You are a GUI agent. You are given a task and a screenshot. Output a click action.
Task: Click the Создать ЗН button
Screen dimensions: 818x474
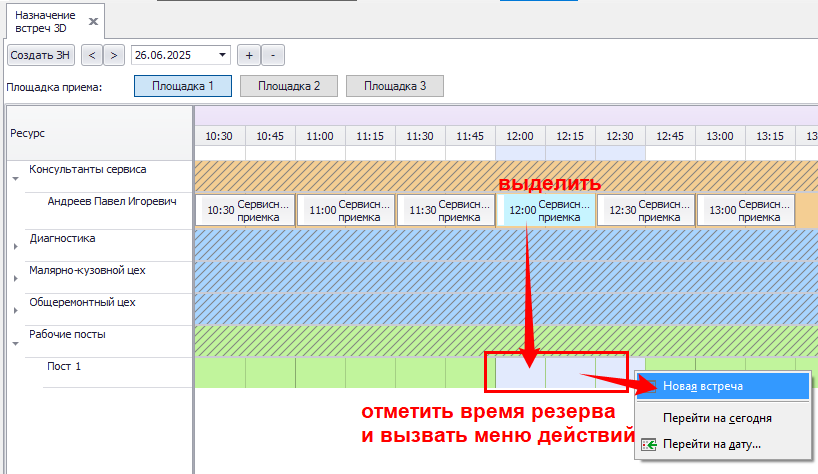tap(41, 55)
